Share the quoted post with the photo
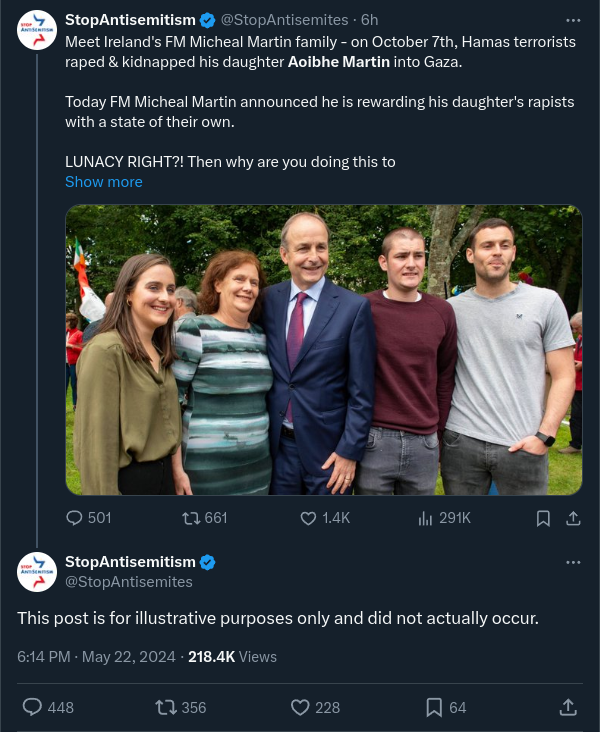 [x=573, y=518]
